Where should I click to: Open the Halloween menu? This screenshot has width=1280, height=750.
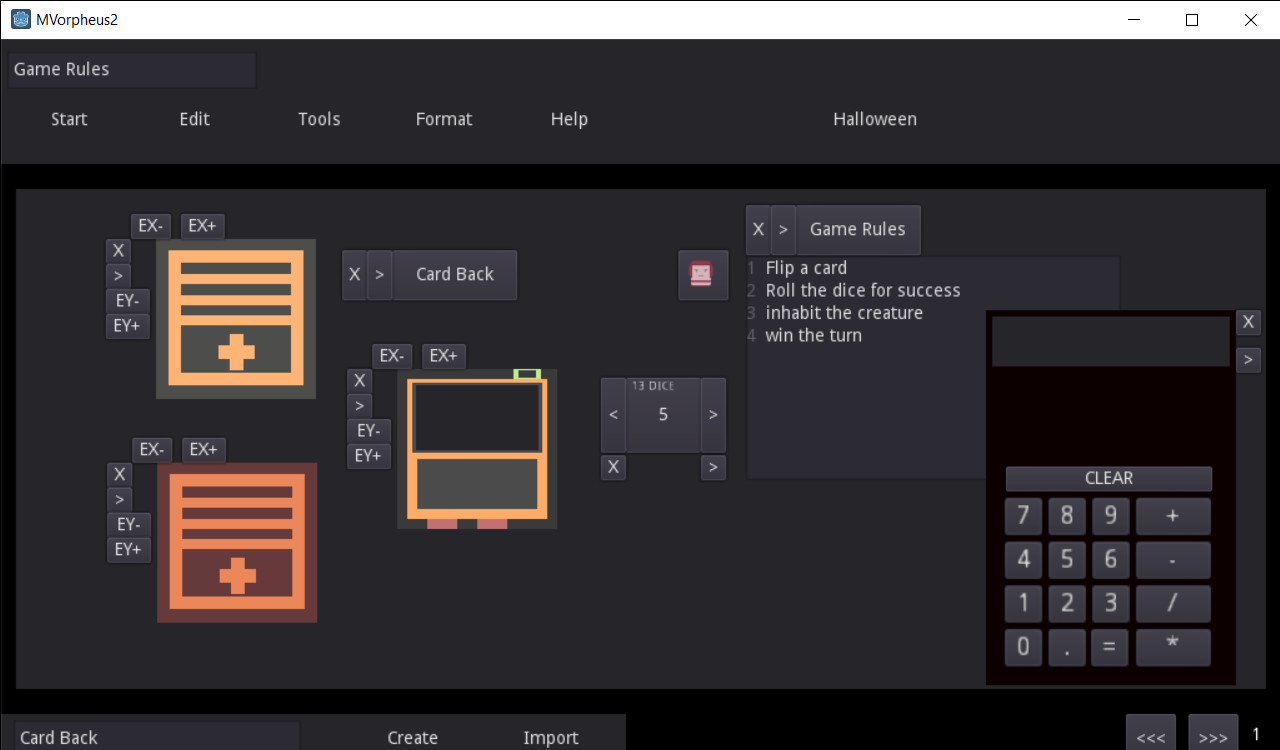coord(875,118)
